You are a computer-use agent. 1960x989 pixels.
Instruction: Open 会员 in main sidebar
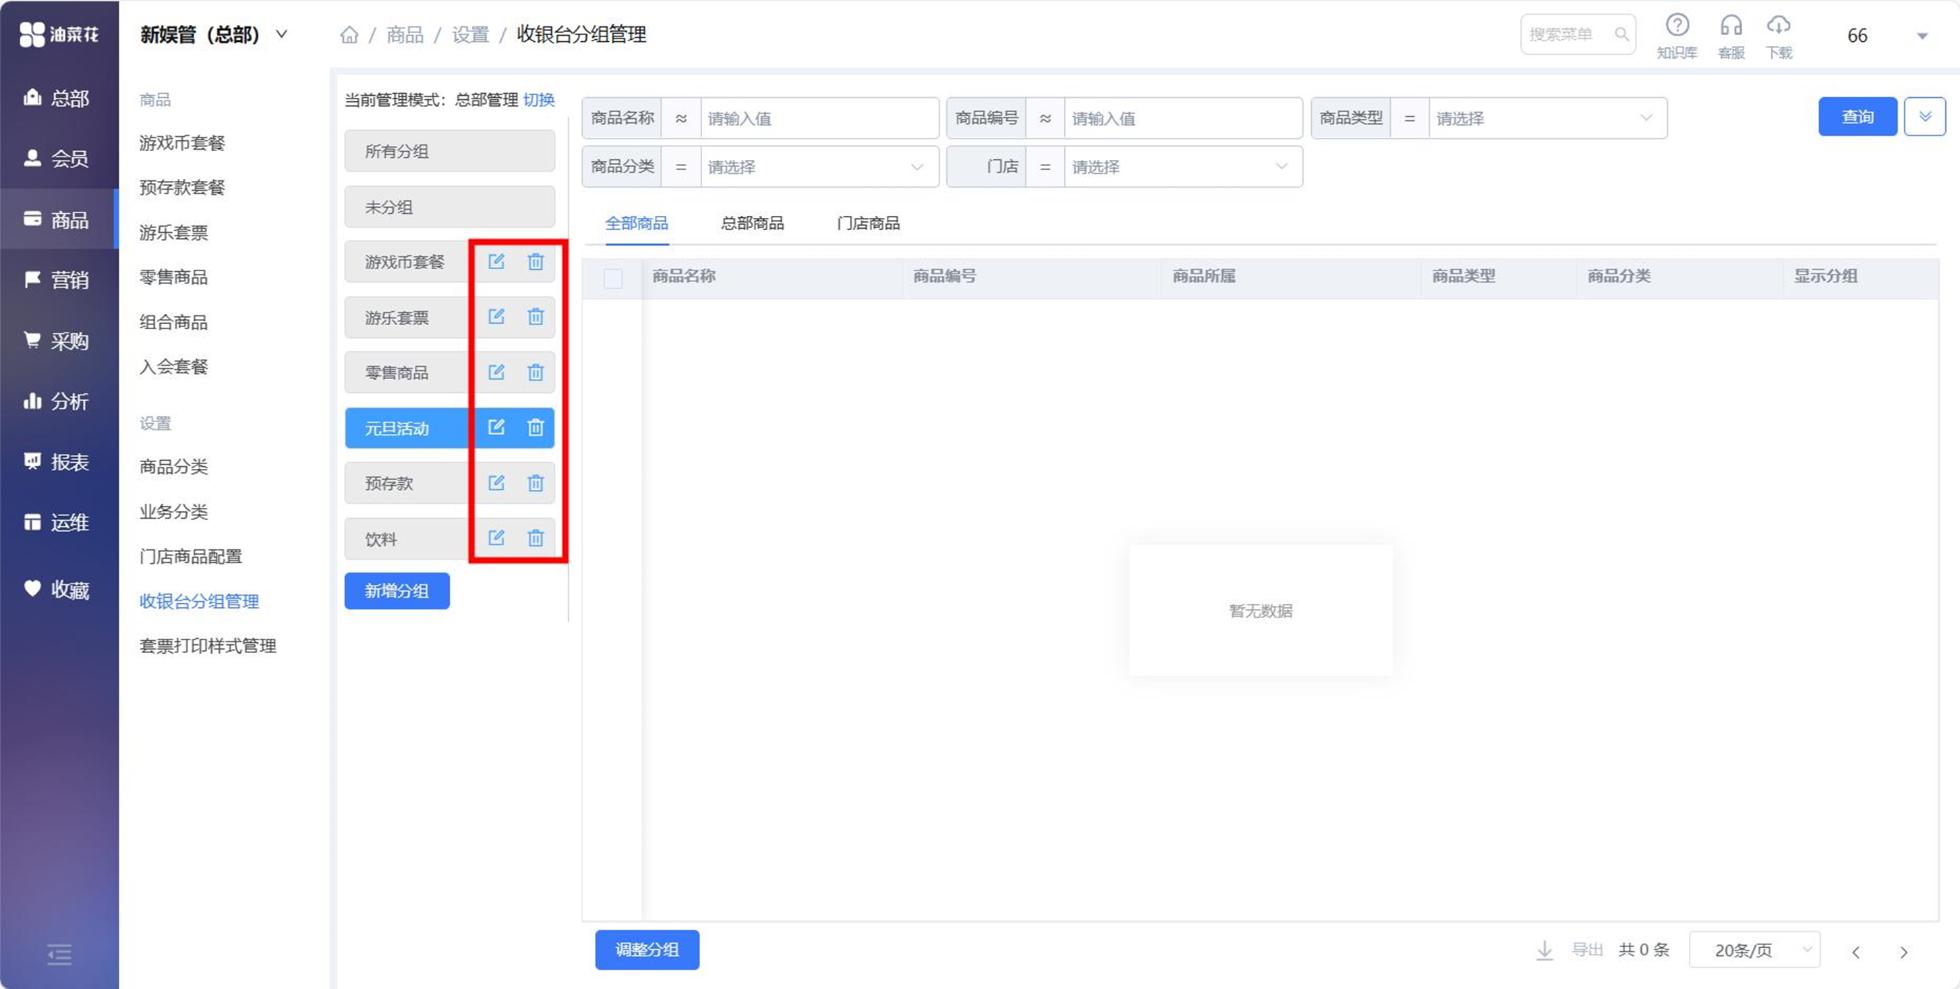pyautogui.click(x=57, y=158)
